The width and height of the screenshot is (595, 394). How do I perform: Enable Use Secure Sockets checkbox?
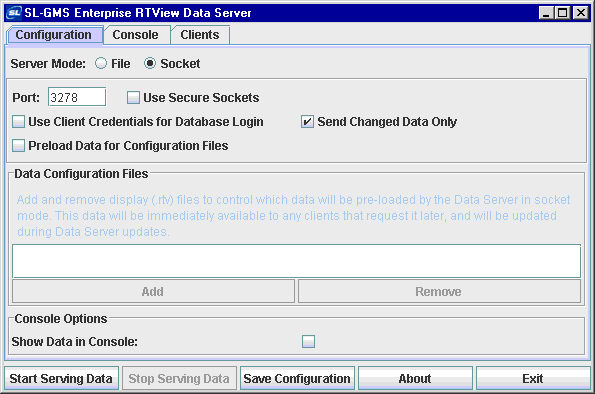(x=133, y=98)
